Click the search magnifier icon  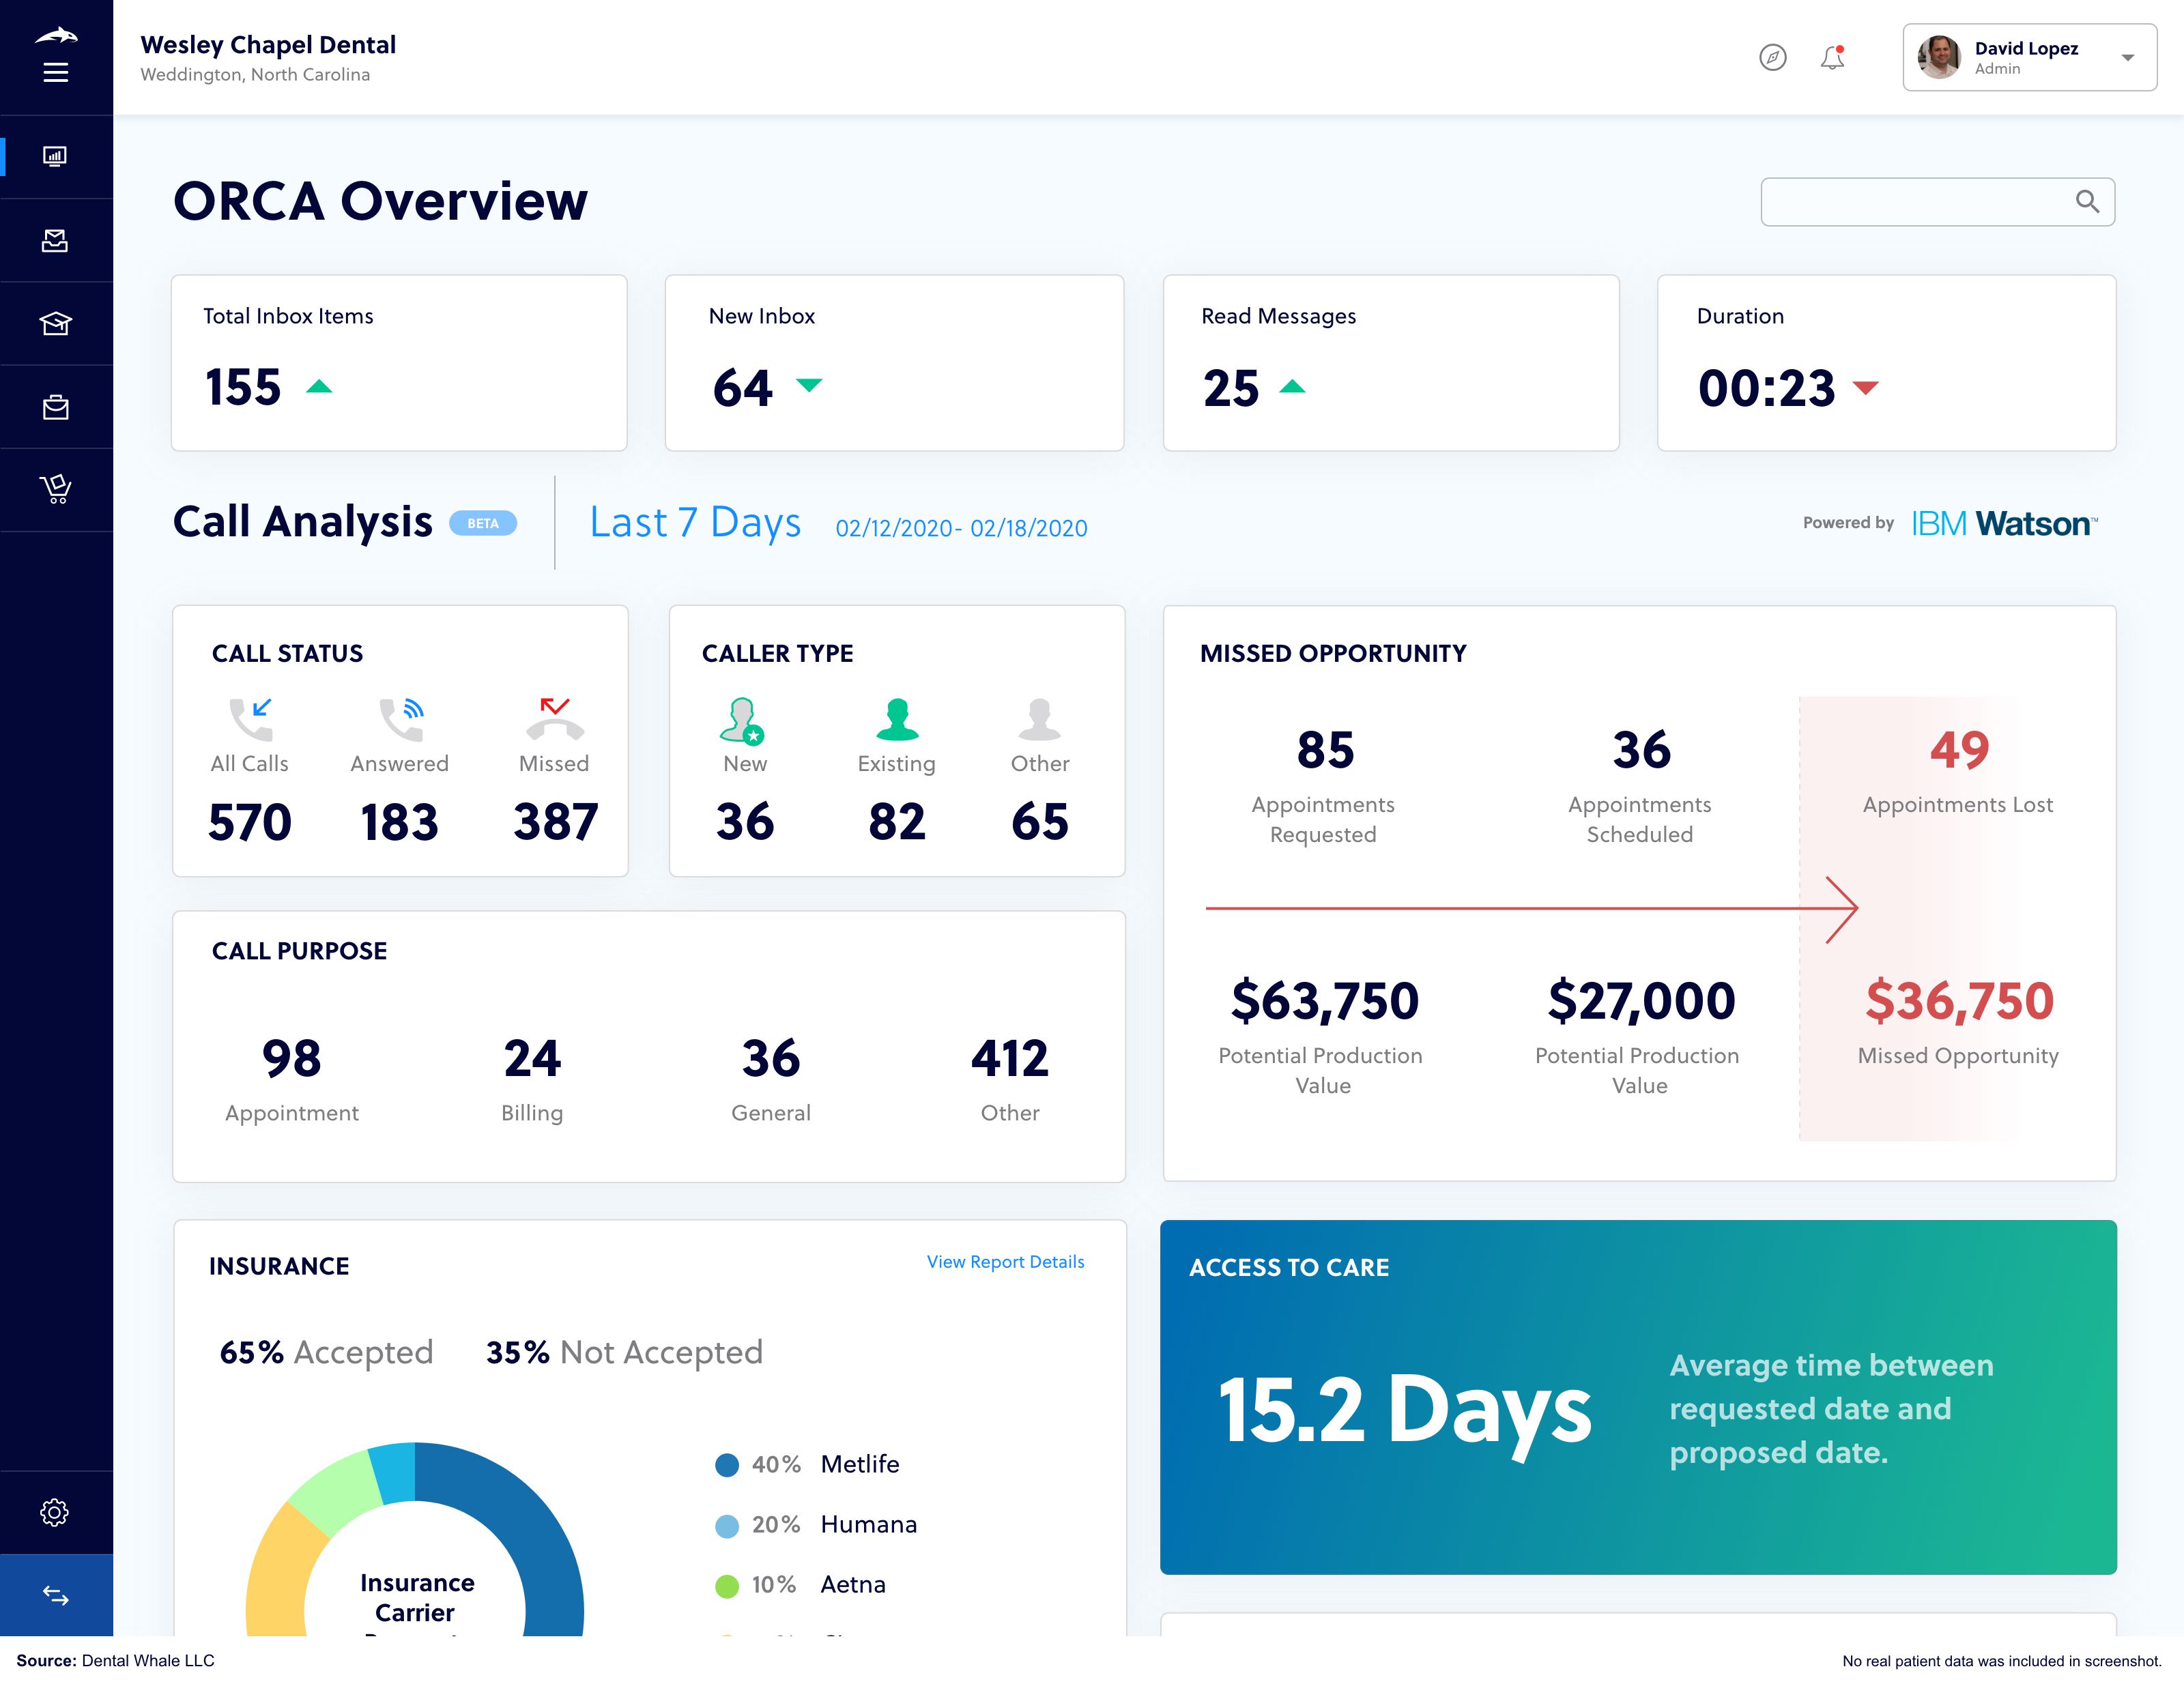[x=2087, y=202]
